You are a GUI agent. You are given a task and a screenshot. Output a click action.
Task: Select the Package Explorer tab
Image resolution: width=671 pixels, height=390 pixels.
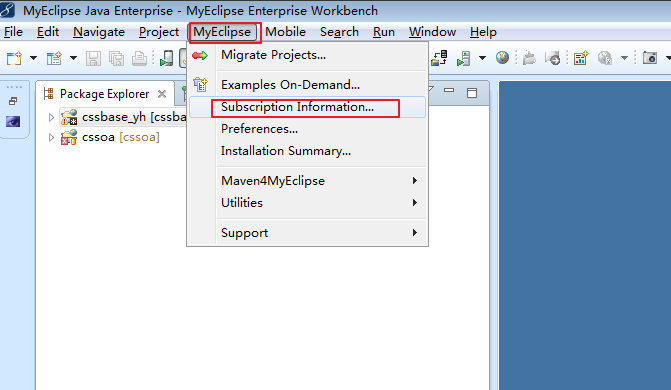(x=104, y=94)
